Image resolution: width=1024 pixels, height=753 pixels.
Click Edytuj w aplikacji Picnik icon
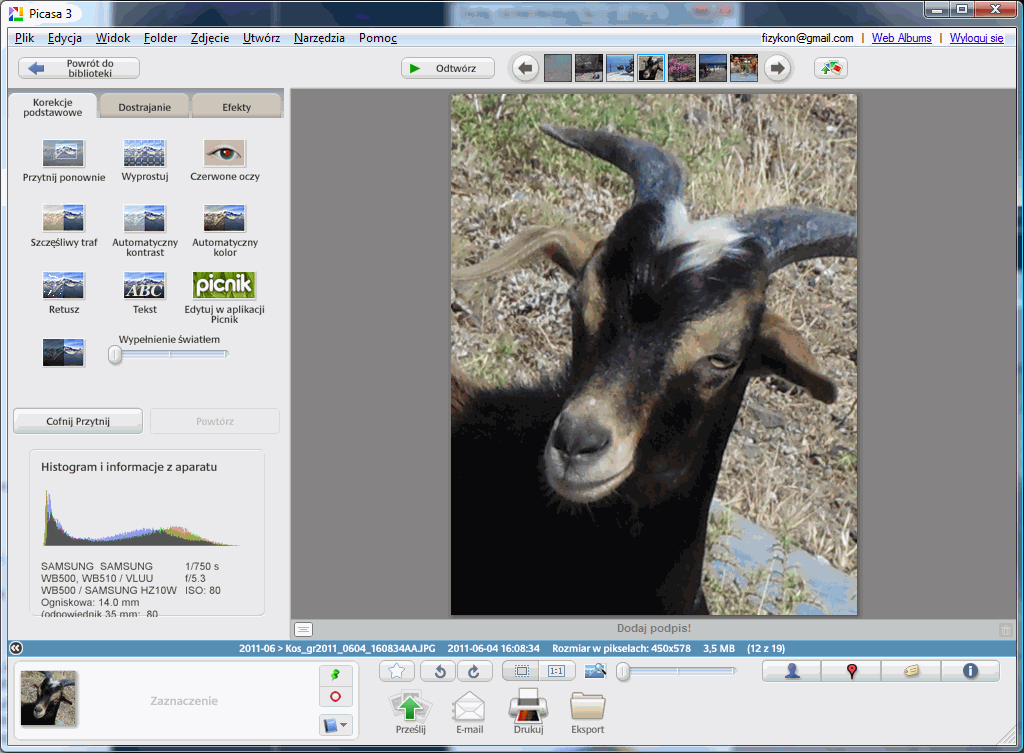click(x=224, y=285)
